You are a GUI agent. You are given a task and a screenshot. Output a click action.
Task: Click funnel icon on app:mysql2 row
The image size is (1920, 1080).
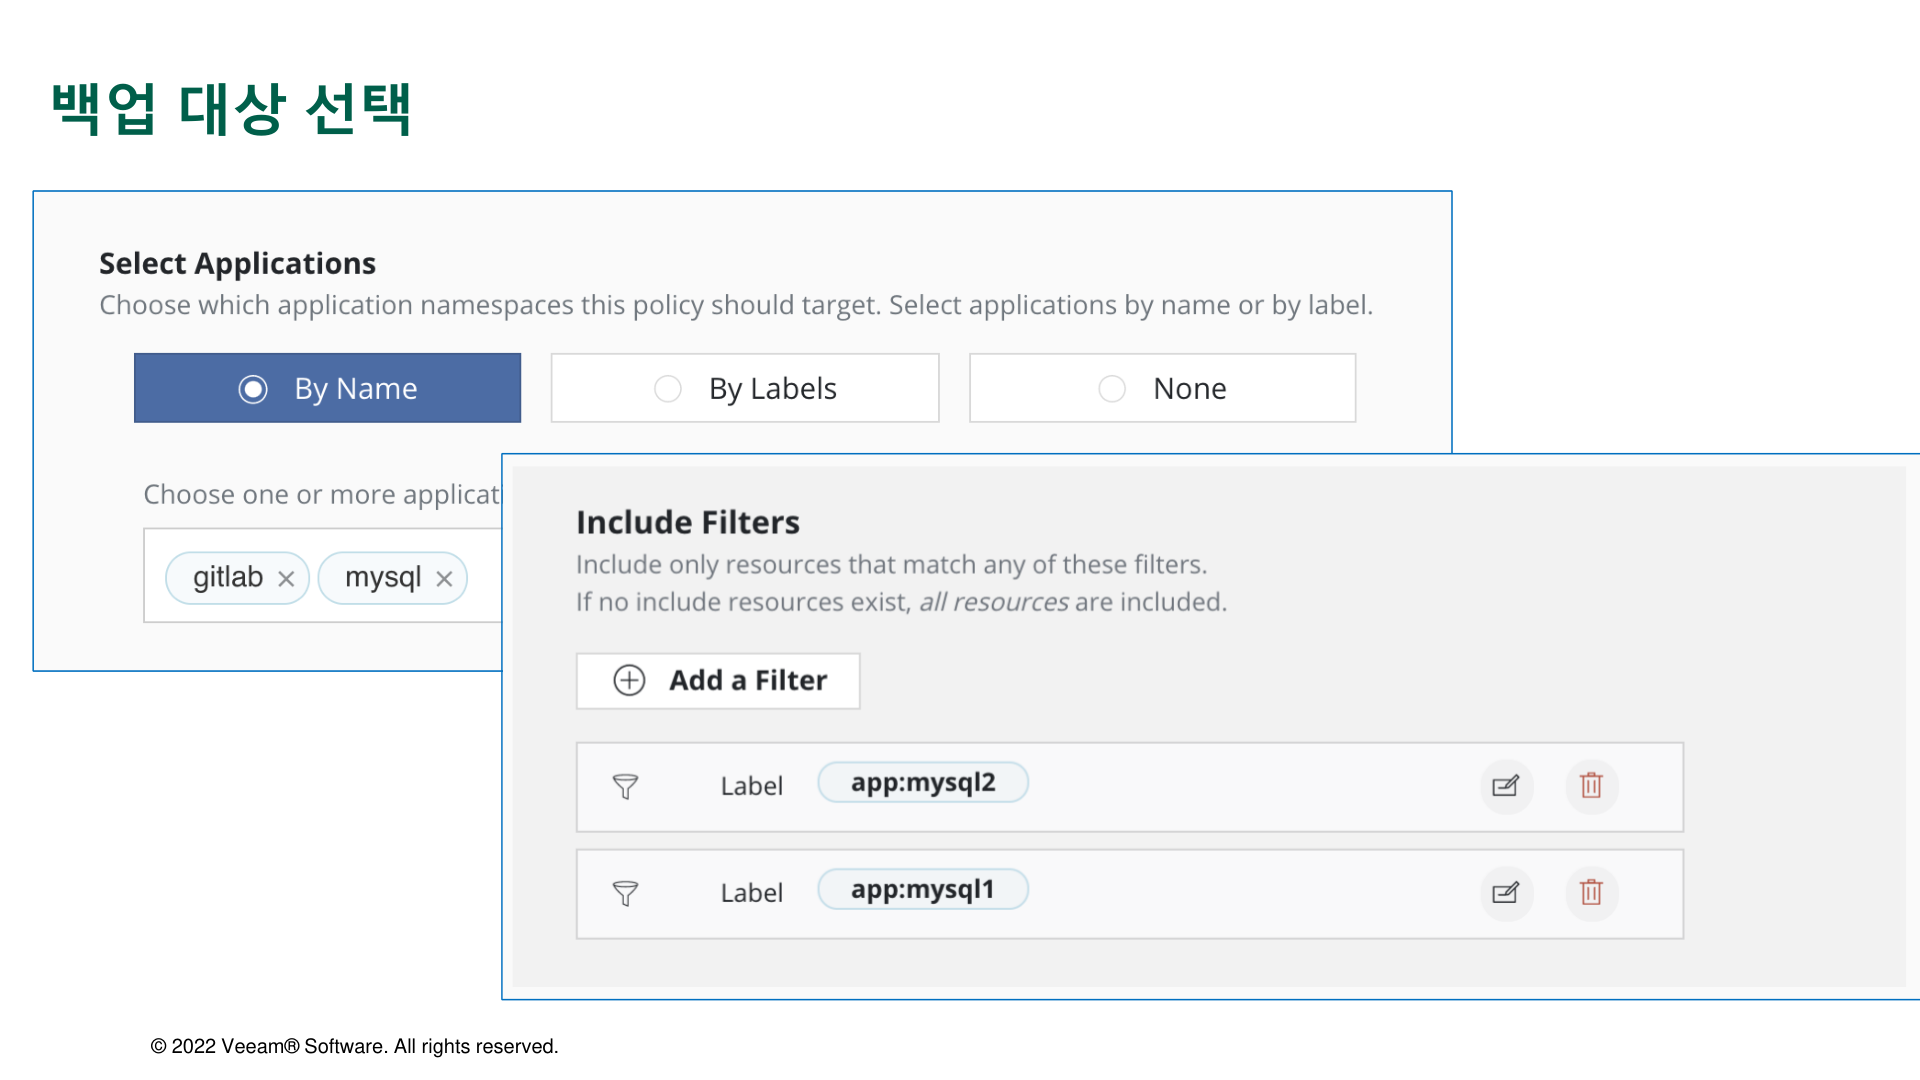pos(625,787)
